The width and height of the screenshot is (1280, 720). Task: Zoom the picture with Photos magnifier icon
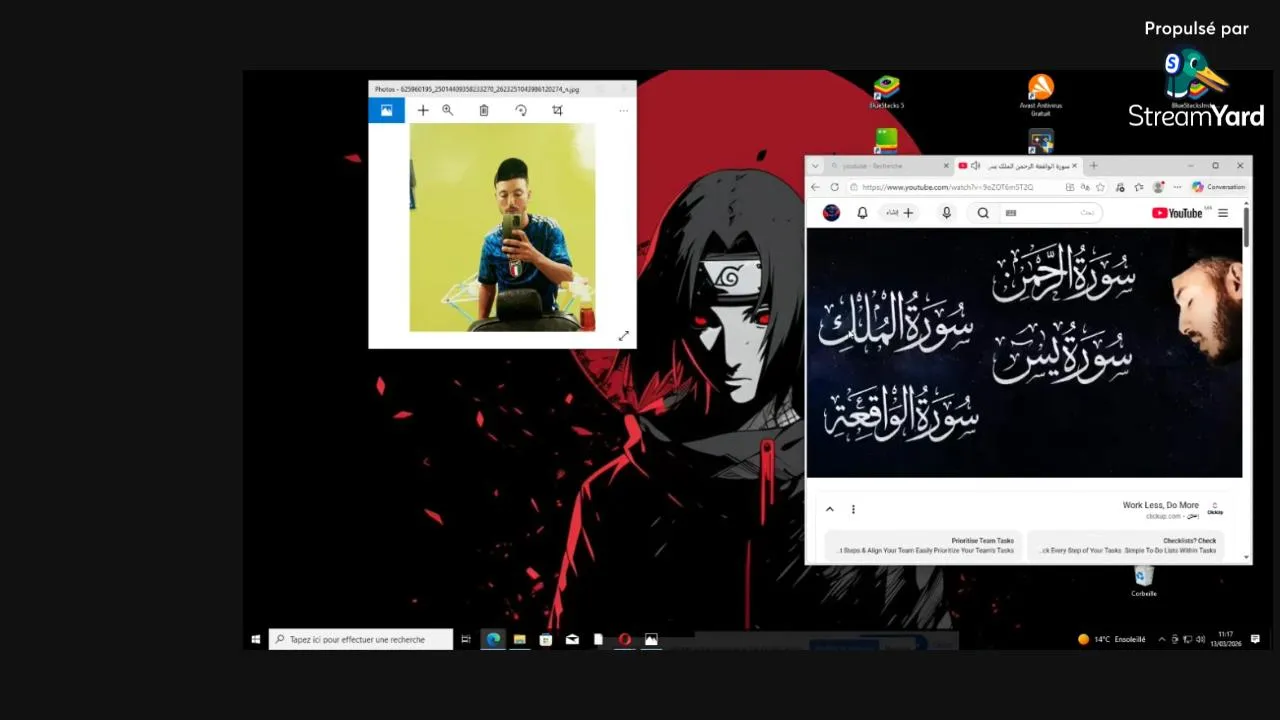[448, 110]
